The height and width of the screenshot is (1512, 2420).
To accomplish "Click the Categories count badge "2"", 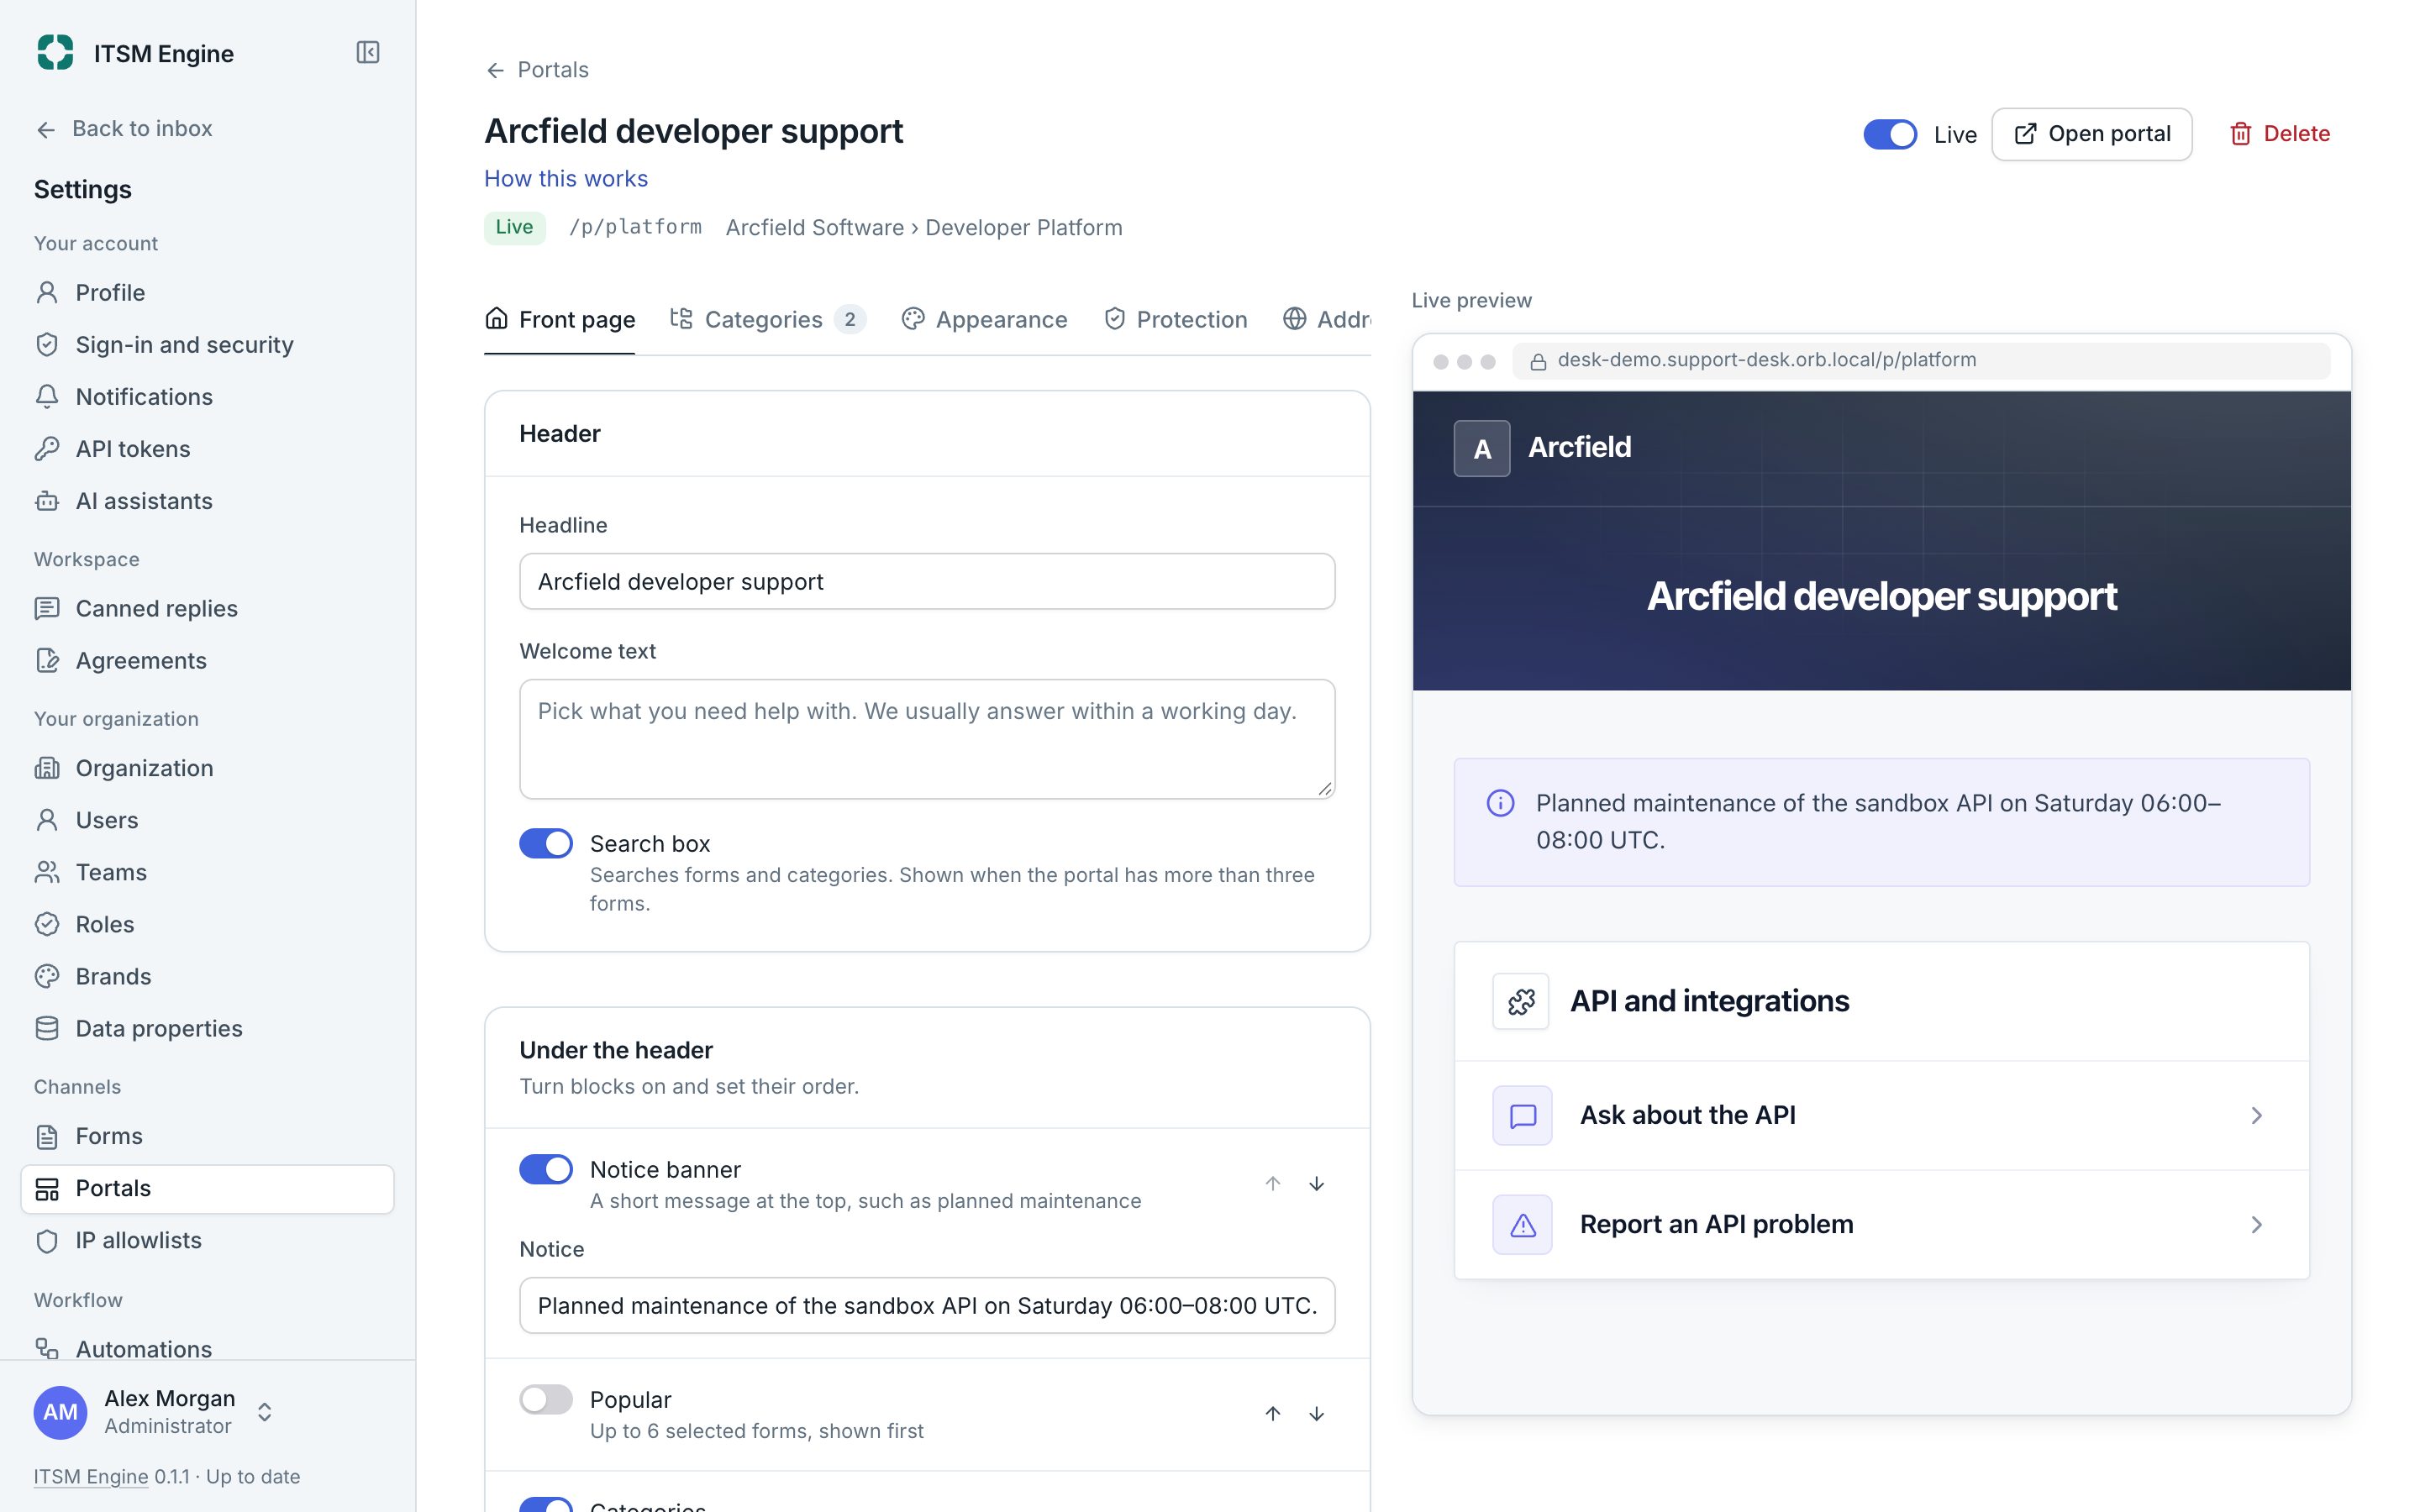I will [849, 319].
